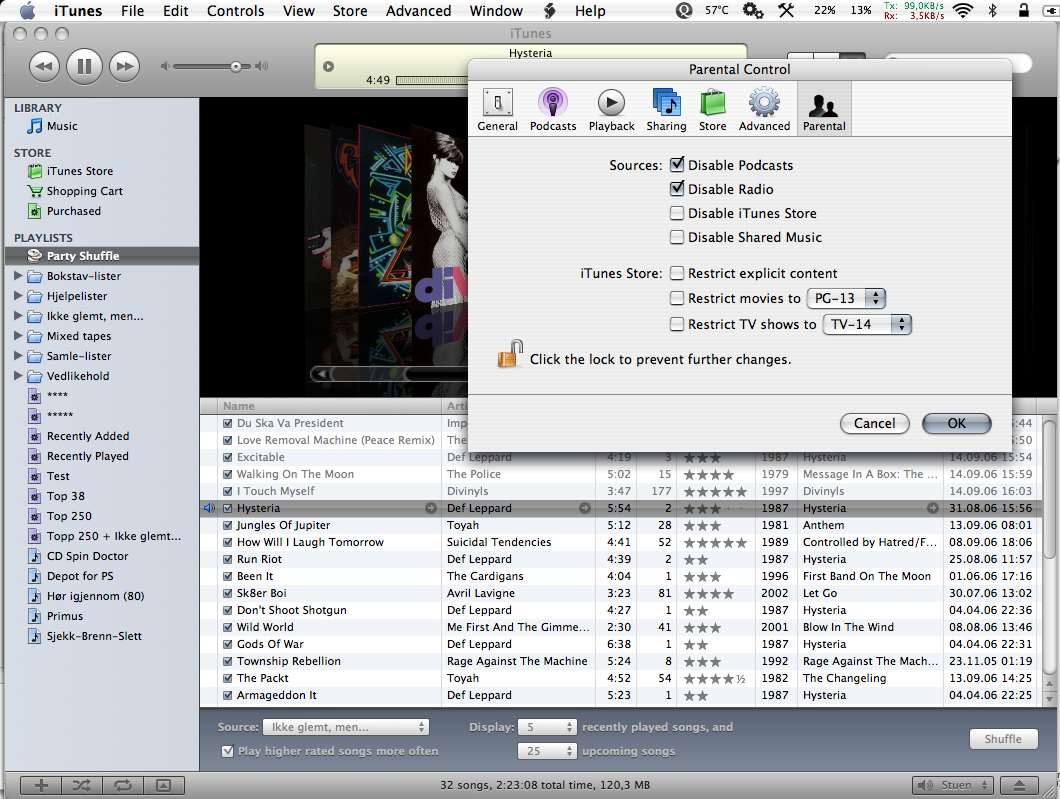
Task: Open the Edit menu
Action: coord(176,11)
